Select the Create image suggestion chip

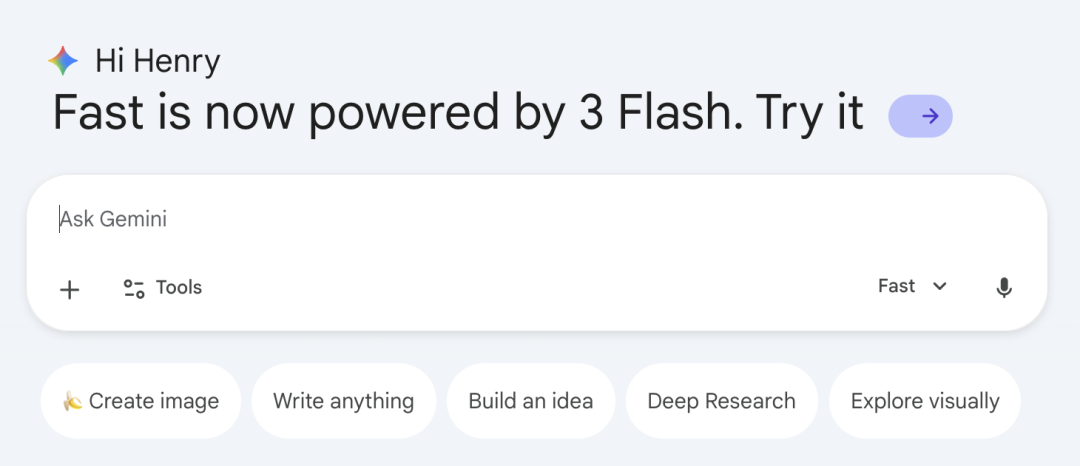pos(141,401)
